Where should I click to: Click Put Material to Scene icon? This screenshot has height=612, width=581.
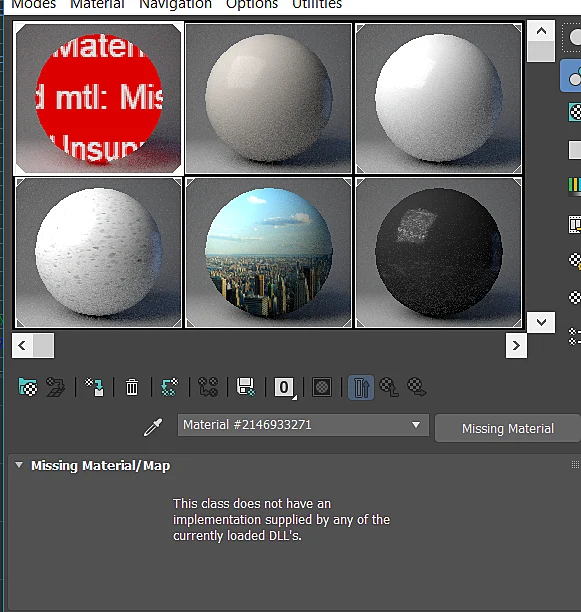point(56,387)
